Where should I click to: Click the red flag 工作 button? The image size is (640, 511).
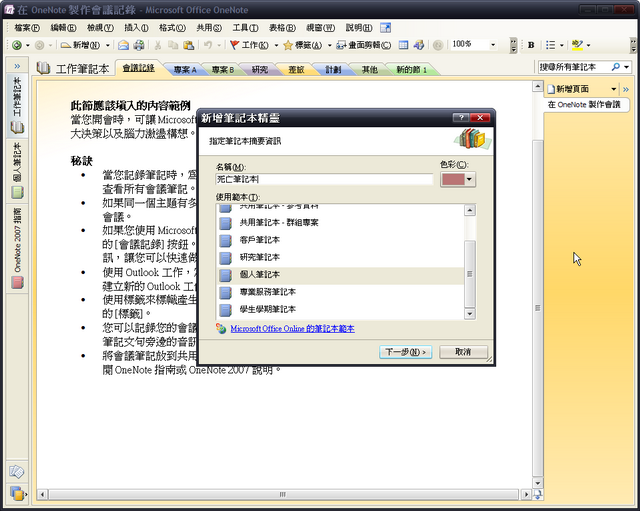[249, 45]
